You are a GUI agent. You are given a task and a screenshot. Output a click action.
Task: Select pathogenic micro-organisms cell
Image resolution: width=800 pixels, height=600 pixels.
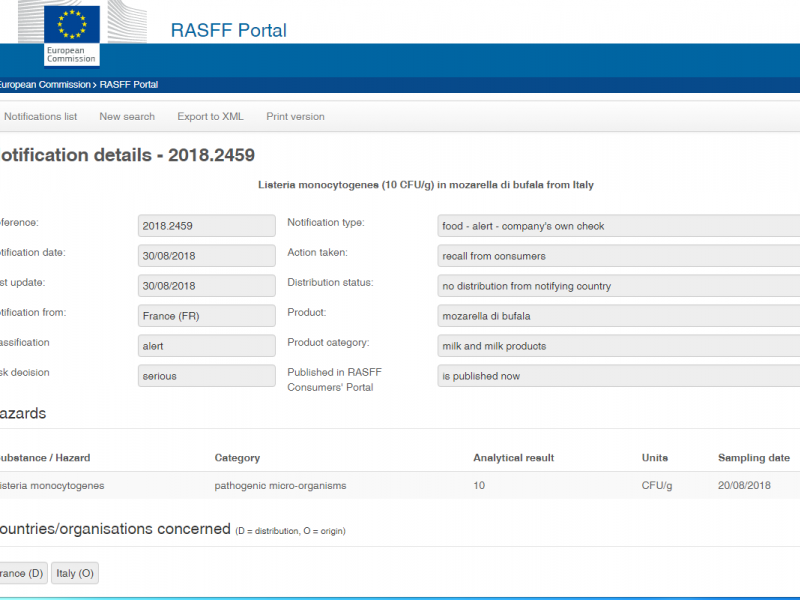[x=280, y=485]
